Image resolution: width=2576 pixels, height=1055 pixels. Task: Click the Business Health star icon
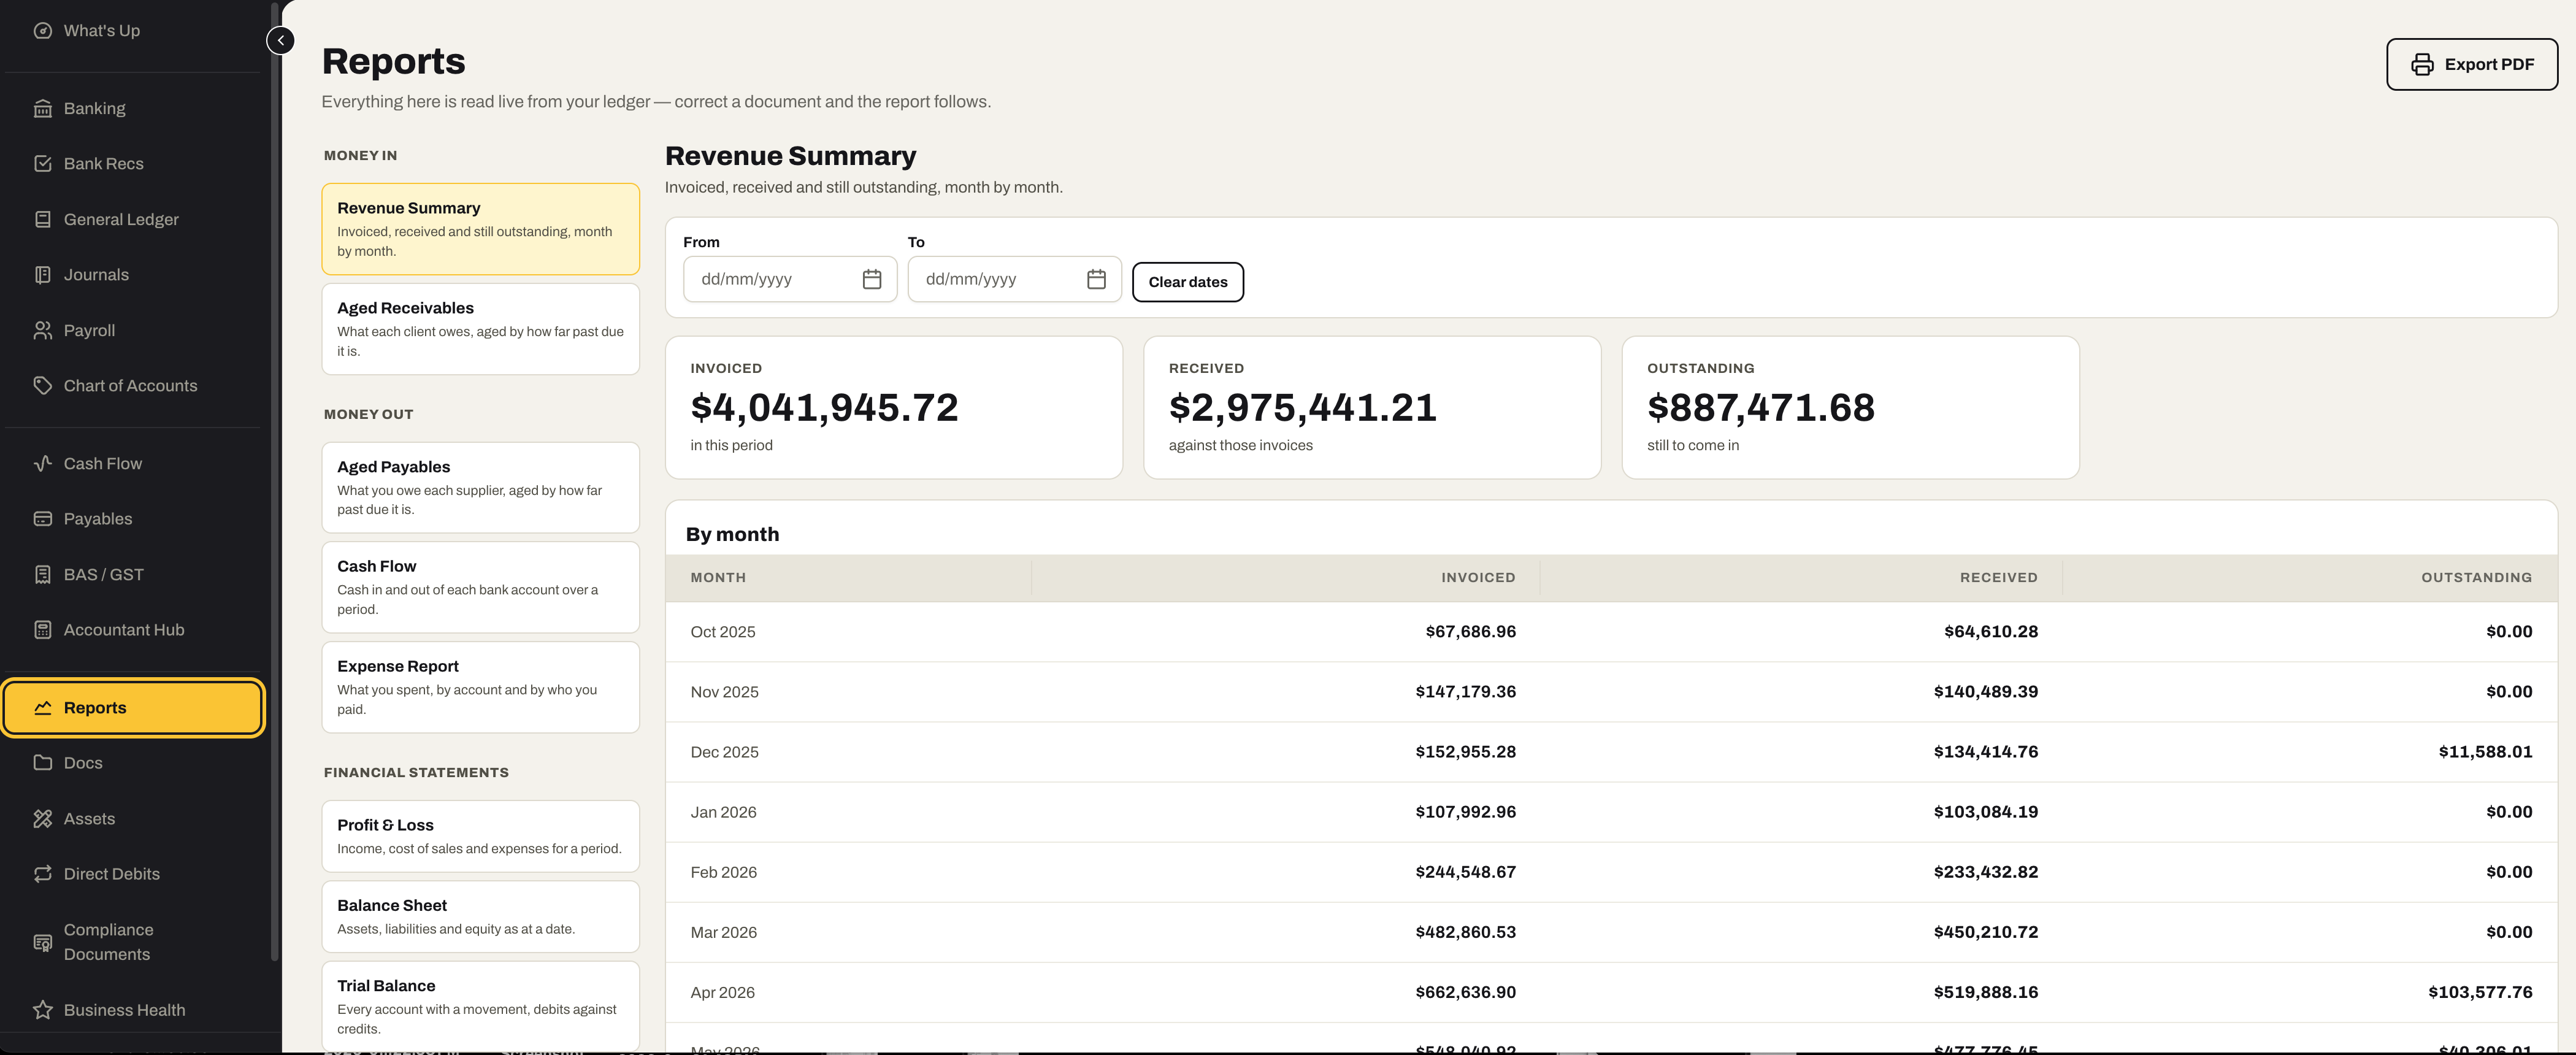[42, 1010]
